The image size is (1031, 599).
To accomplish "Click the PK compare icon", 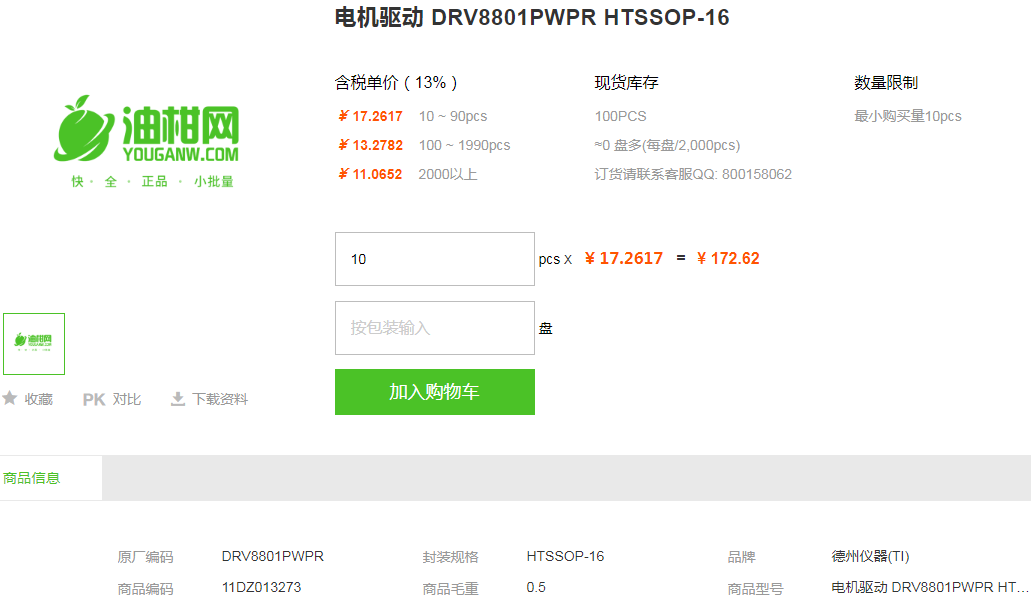I will pyautogui.click(x=94, y=400).
